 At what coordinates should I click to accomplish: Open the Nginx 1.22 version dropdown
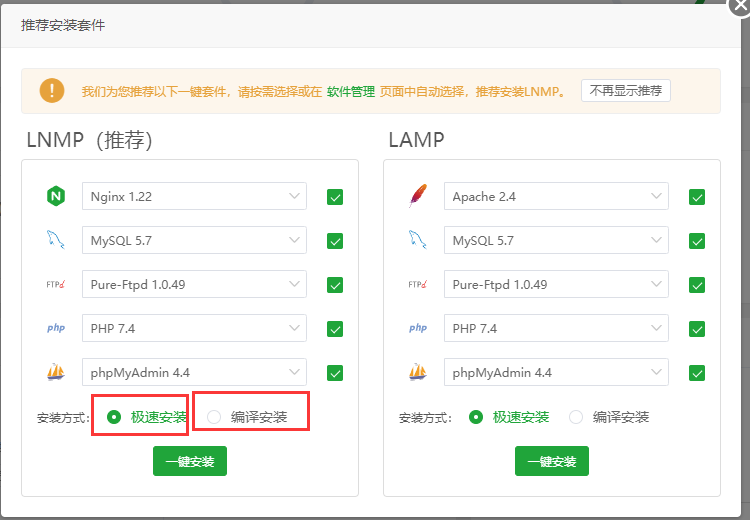tap(194, 196)
